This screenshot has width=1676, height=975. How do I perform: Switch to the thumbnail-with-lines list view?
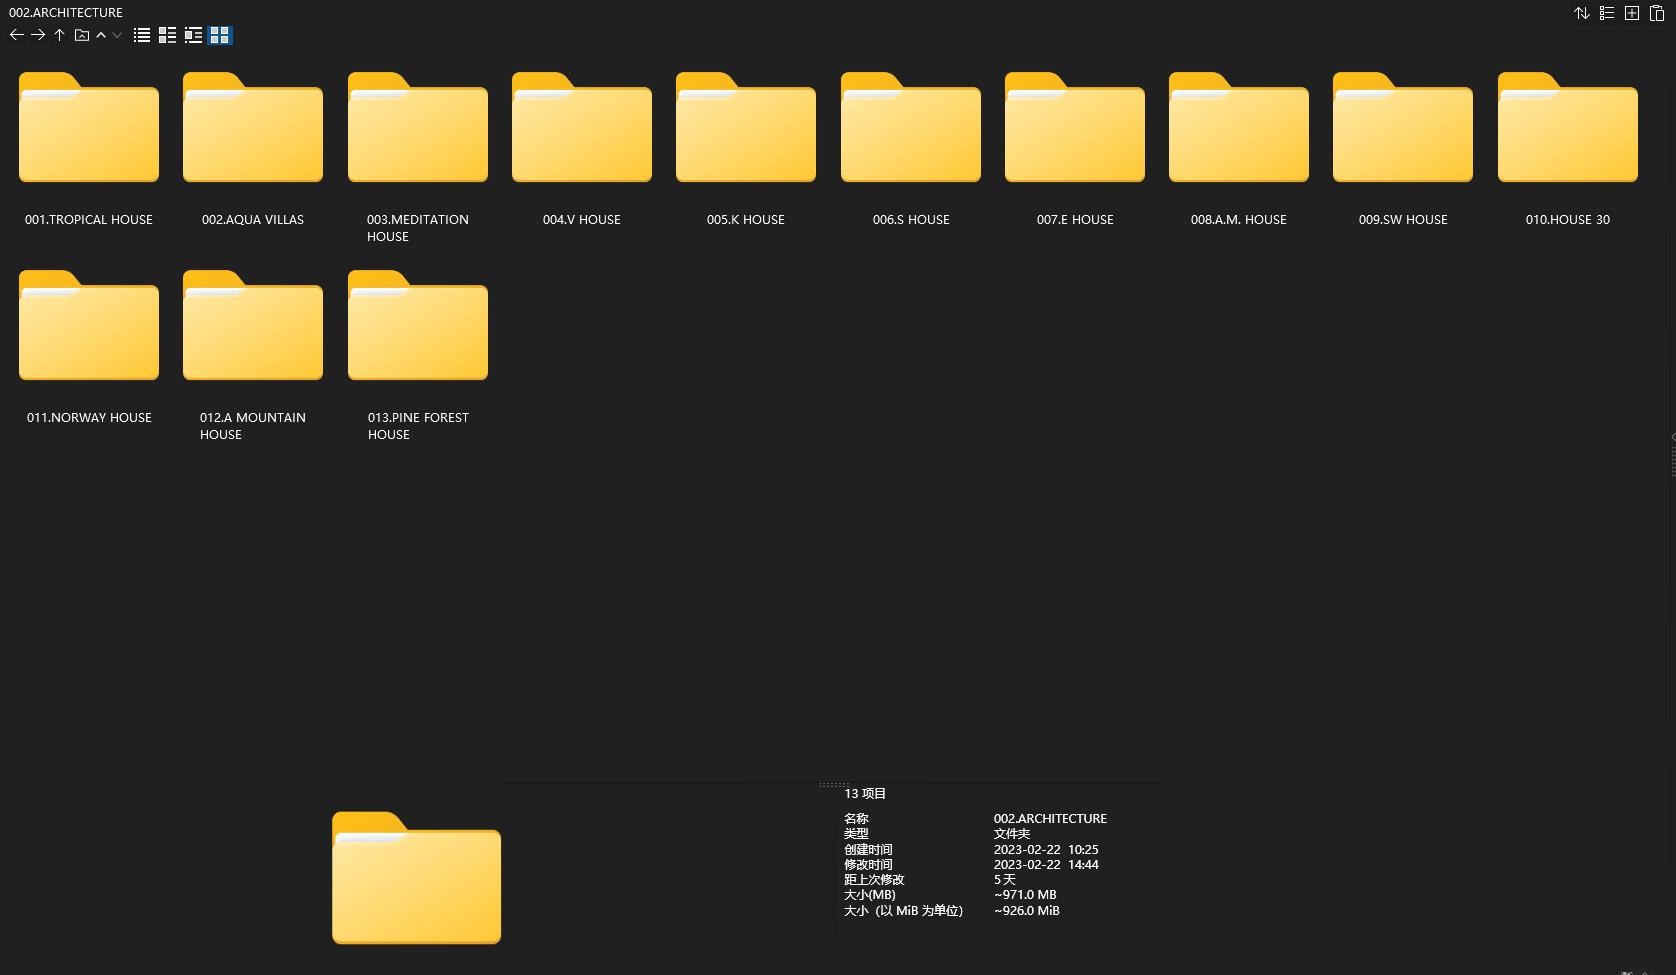click(193, 35)
